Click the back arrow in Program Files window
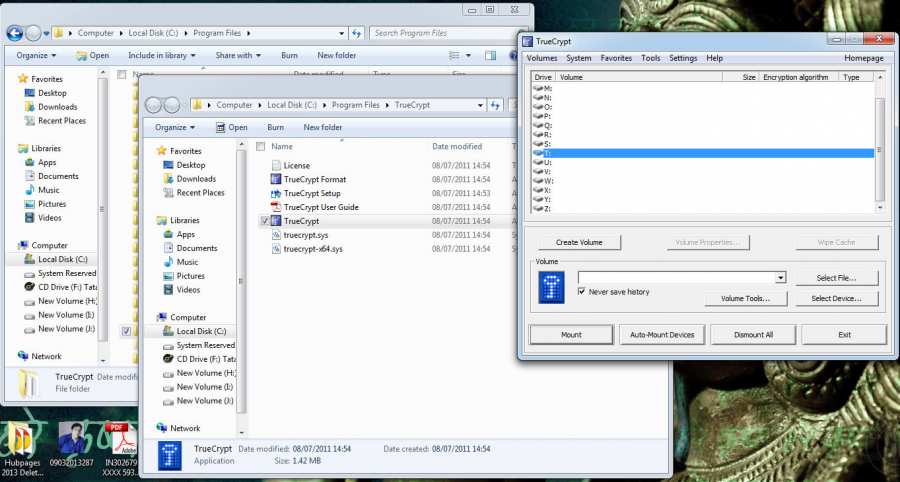This screenshot has height=482, width=900. [x=15, y=33]
